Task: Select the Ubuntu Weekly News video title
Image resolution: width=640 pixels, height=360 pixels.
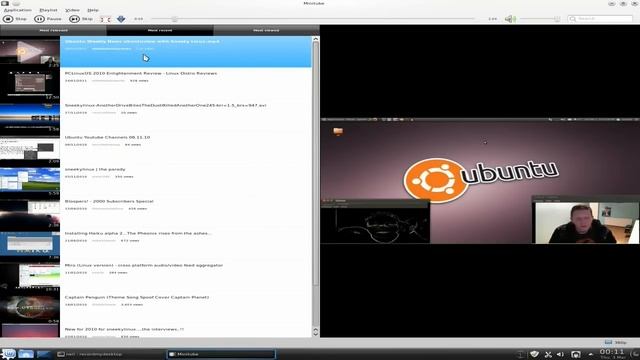Action: tap(142, 41)
